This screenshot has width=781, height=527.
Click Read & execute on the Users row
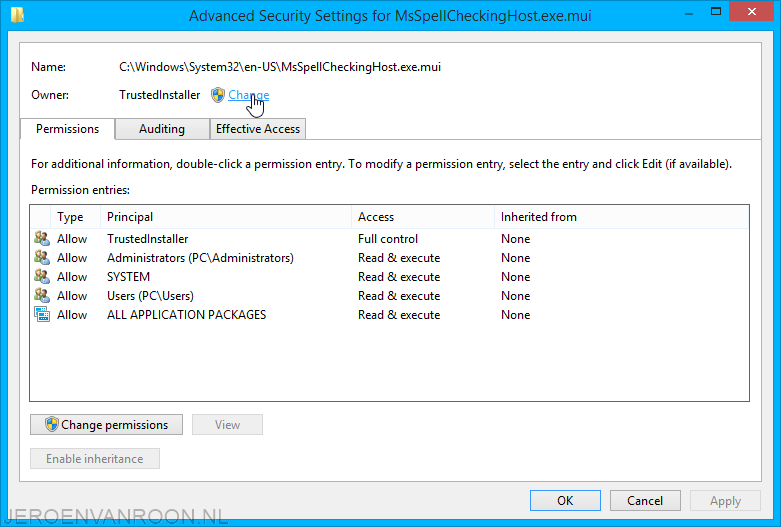(399, 295)
